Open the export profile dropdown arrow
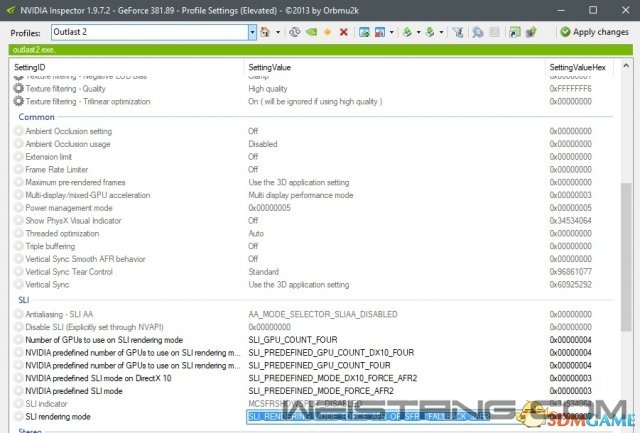The width and height of the screenshot is (640, 433). click(x=418, y=32)
